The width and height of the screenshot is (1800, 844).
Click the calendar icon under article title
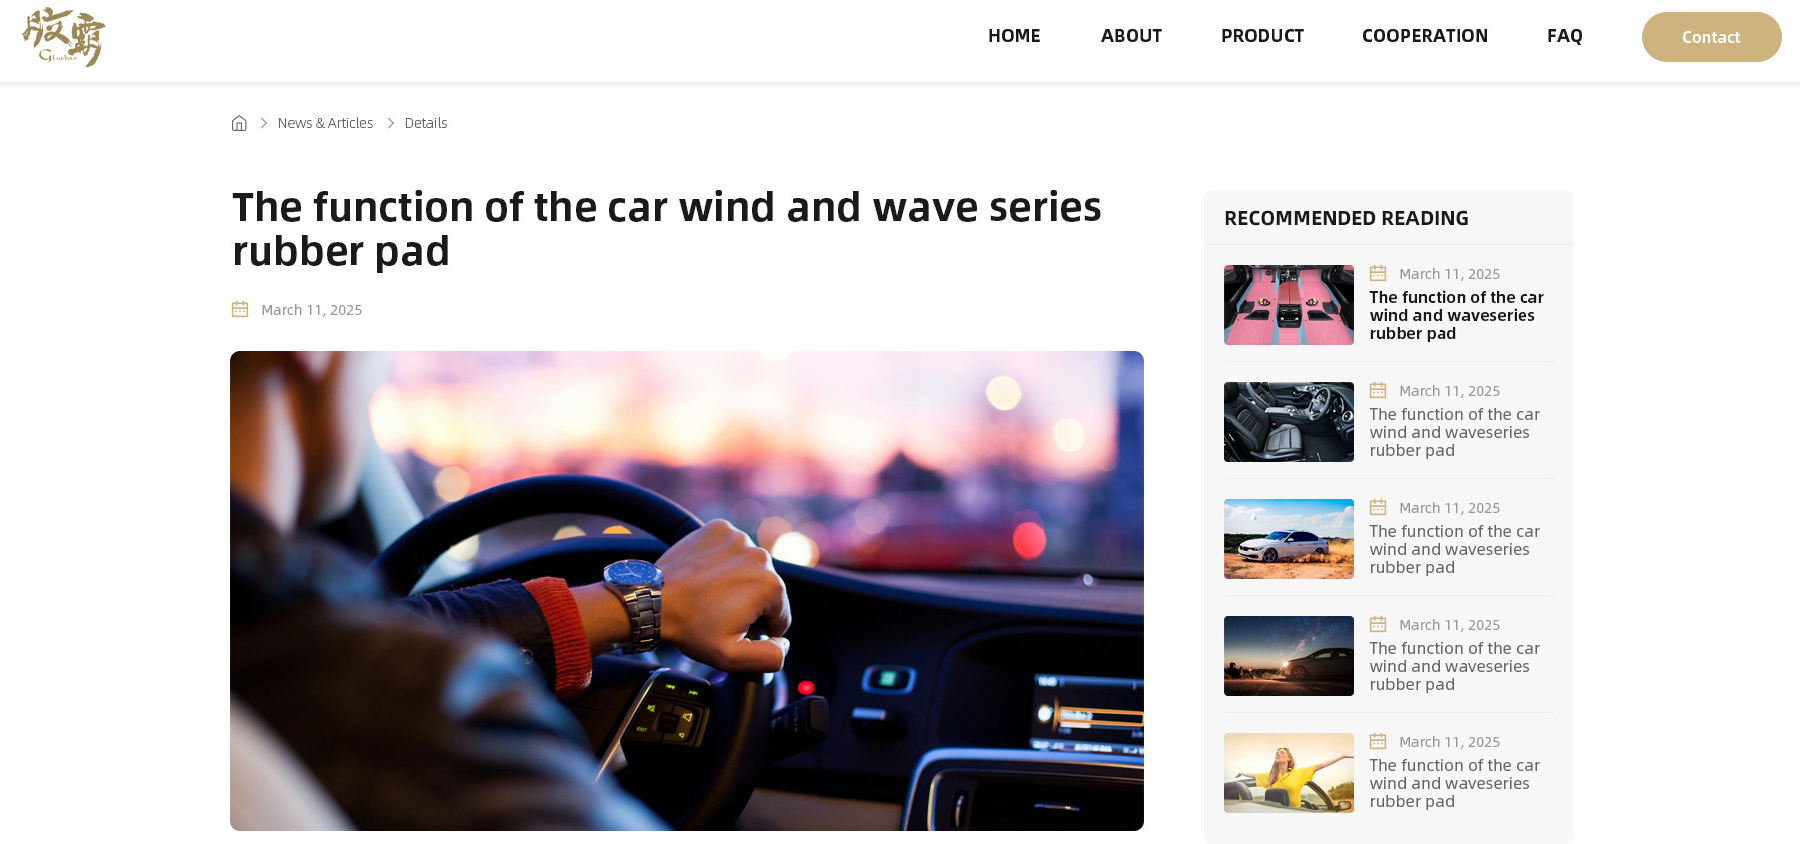pos(240,309)
